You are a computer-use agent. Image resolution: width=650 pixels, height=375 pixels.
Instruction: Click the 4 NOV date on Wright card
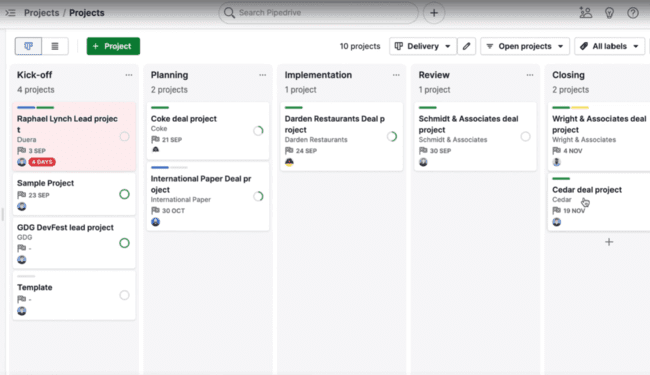[x=572, y=151]
